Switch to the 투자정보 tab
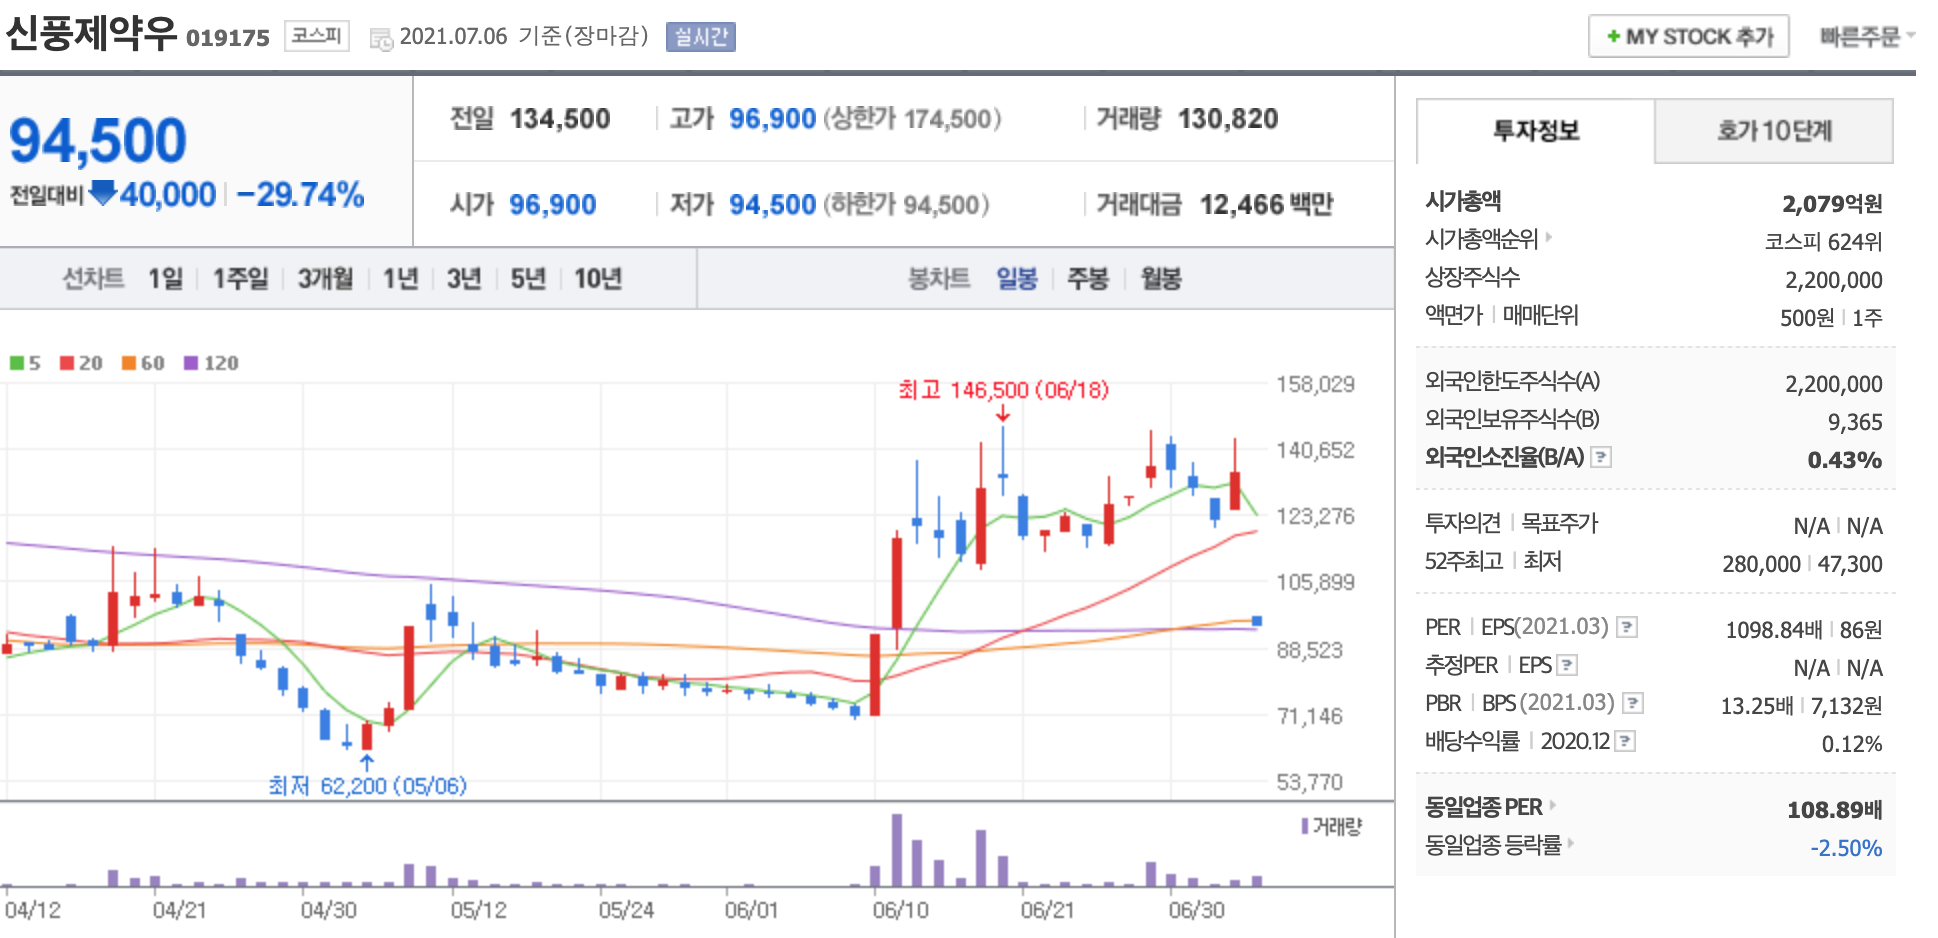This screenshot has width=1938, height=938. coord(1536,131)
